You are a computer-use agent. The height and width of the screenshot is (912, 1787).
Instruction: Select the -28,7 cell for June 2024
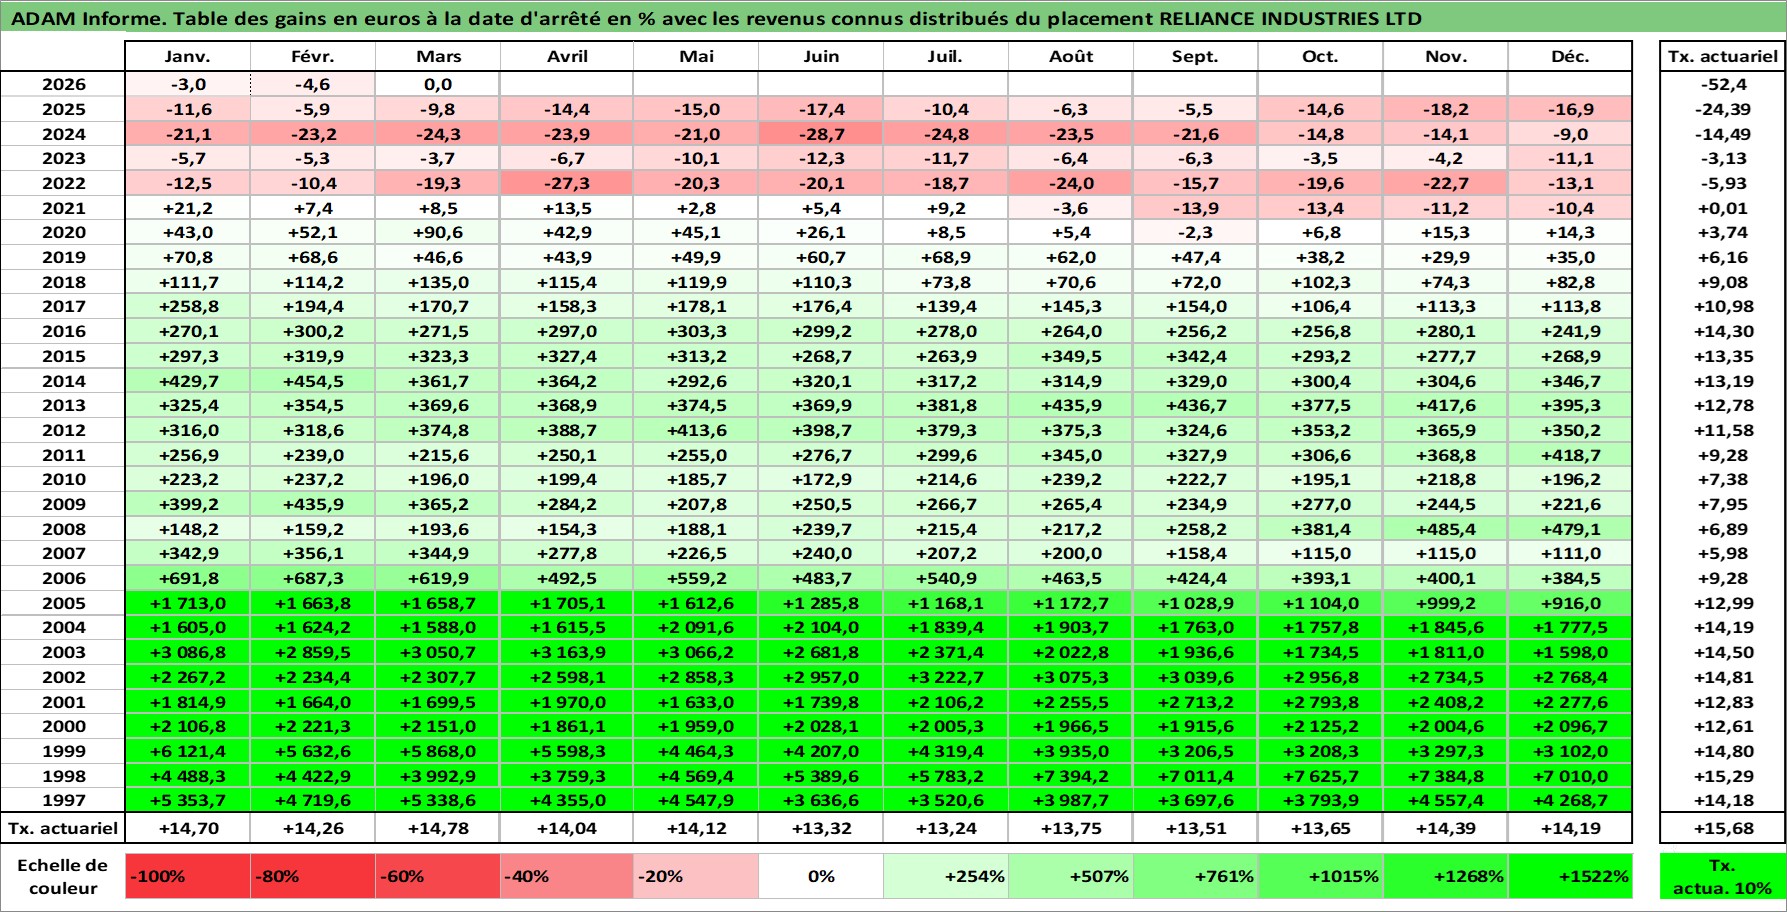(821, 134)
